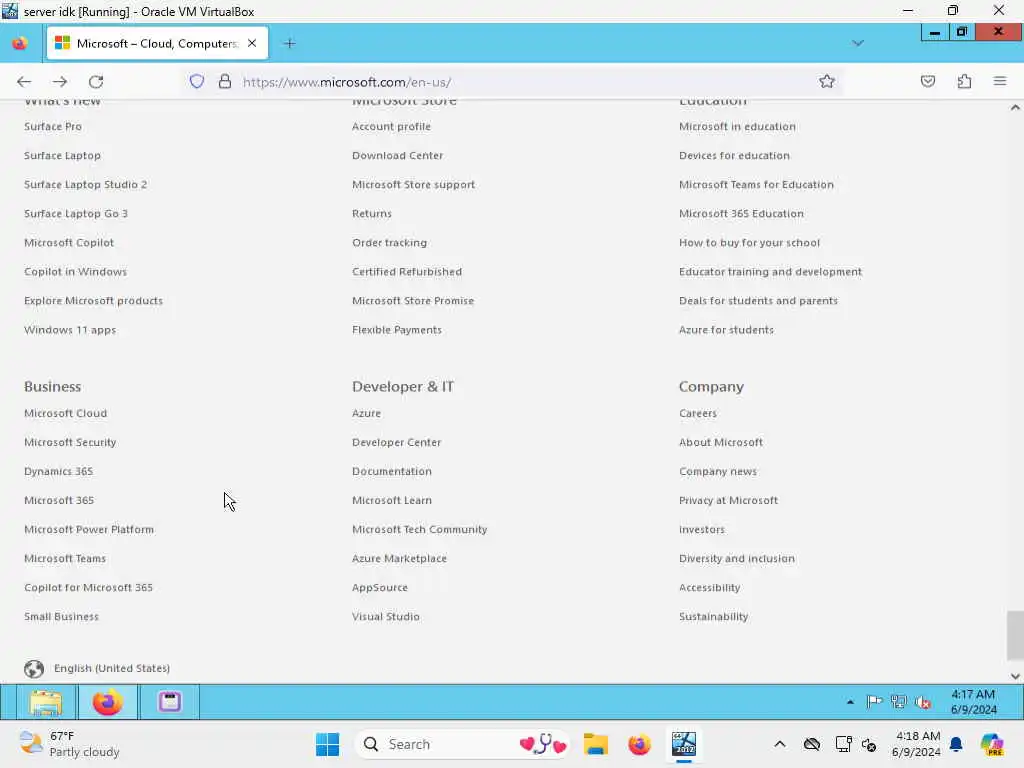Viewport: 1024px width, 768px height.
Task: Open guest clock showing 4:17 AM
Action: [973, 702]
